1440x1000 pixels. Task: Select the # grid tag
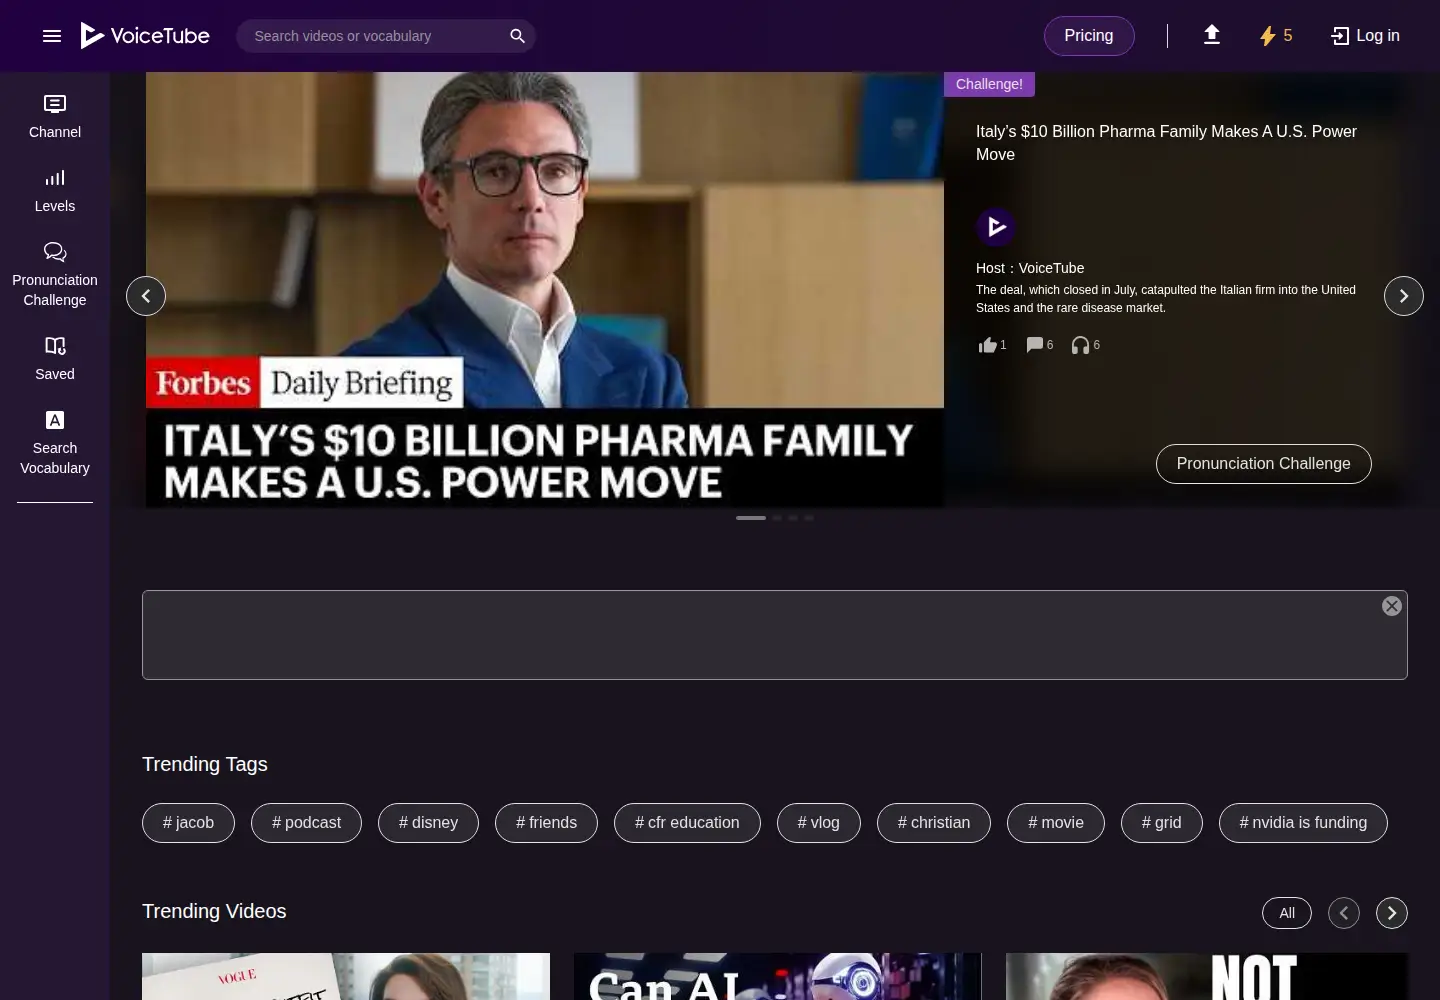[x=1162, y=823]
